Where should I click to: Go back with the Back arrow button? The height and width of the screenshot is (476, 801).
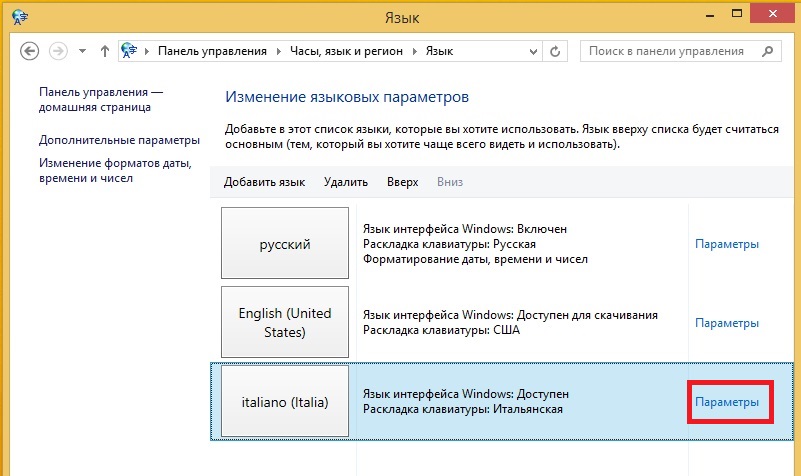tap(30, 51)
